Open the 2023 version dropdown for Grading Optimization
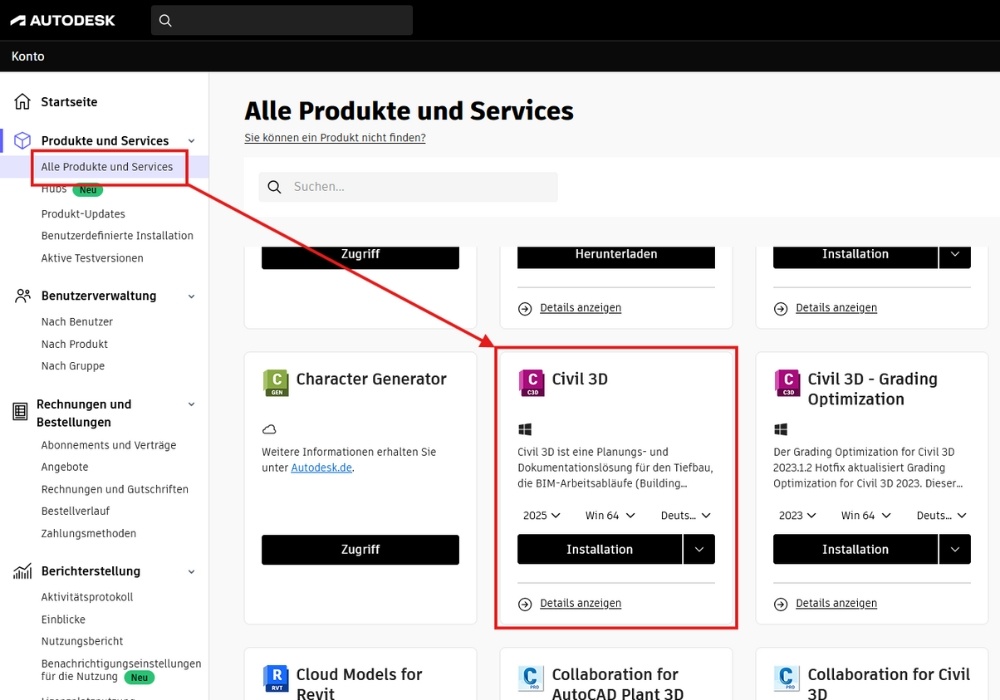The width and height of the screenshot is (1000, 700). coord(797,515)
